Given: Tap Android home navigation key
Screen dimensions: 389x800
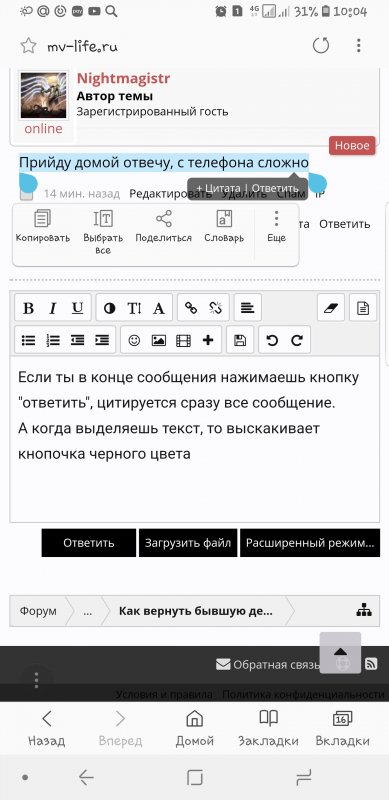Looking at the screenshot, I should 194,778.
